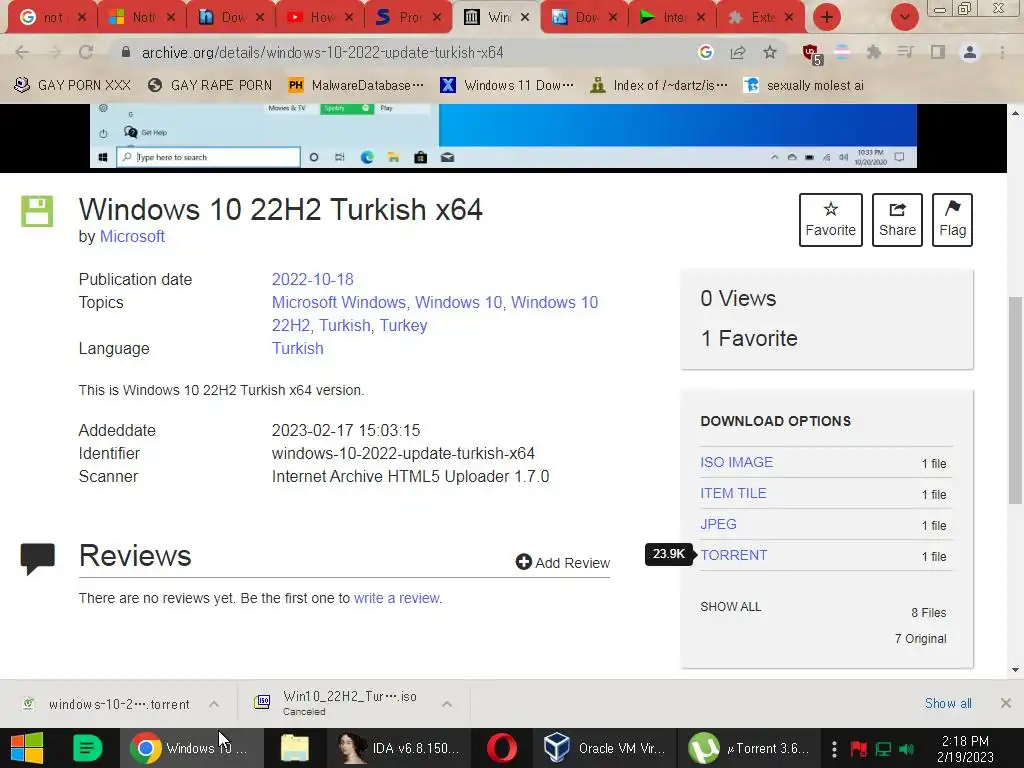This screenshot has width=1024, height=768.
Task: Open the Extensions puzzle icon
Action: 873,52
